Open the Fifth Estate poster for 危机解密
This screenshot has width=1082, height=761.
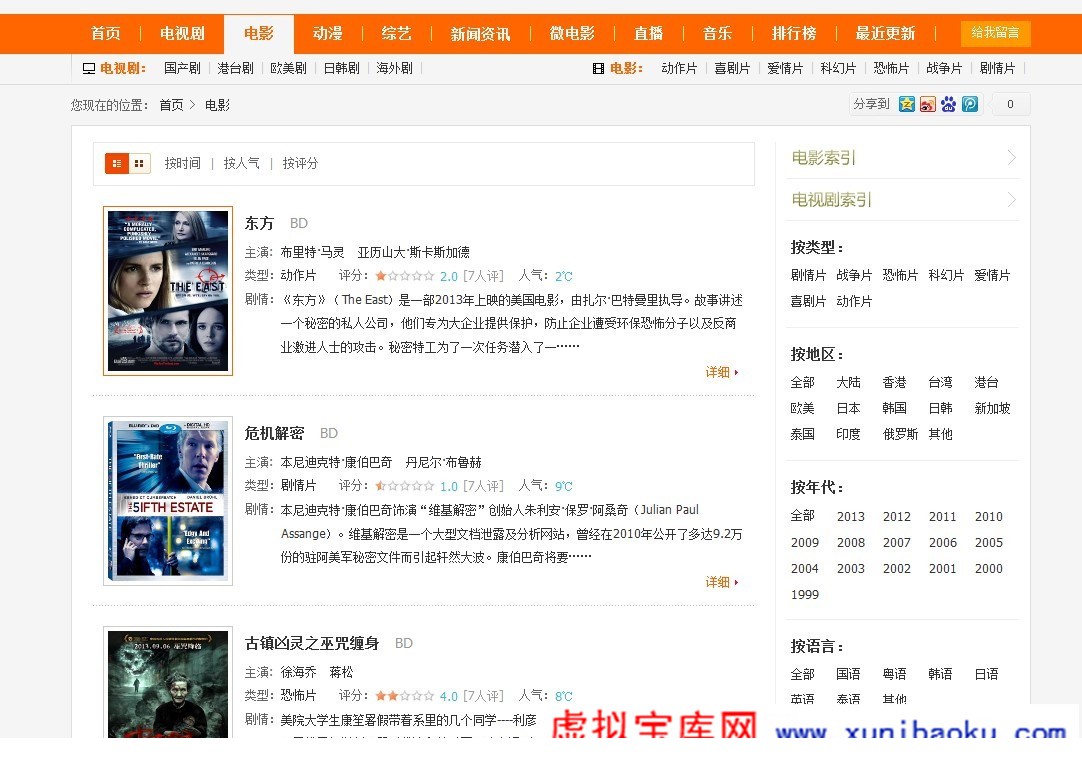pyautogui.click(x=168, y=501)
